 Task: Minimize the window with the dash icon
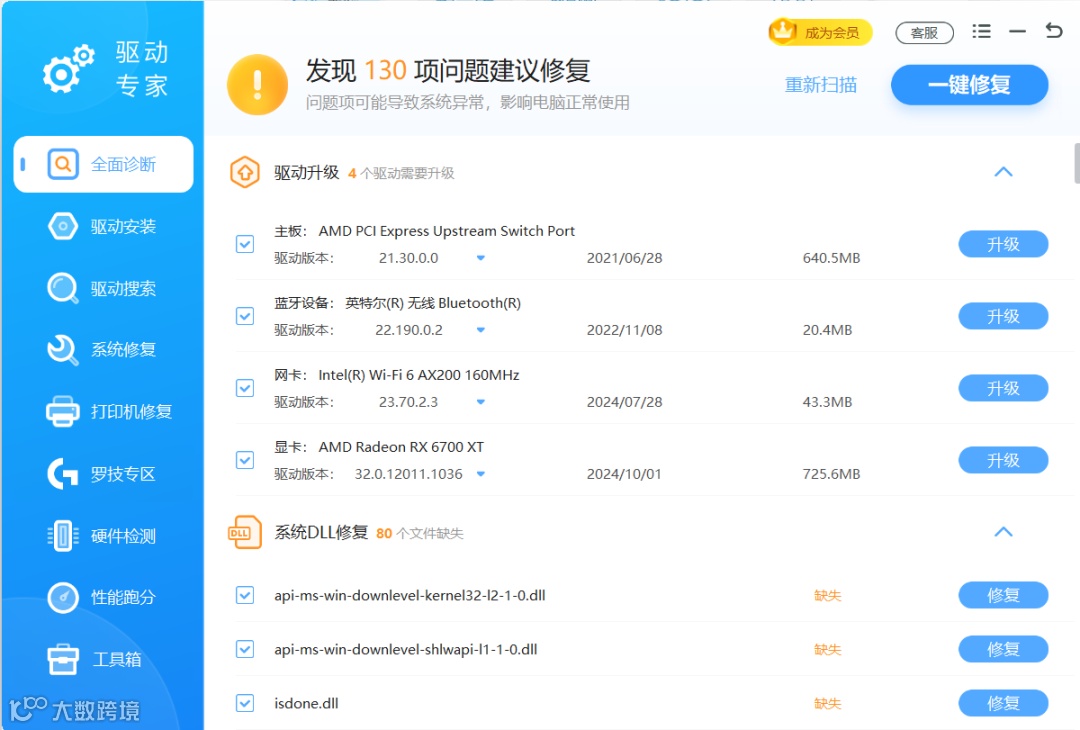[1017, 31]
